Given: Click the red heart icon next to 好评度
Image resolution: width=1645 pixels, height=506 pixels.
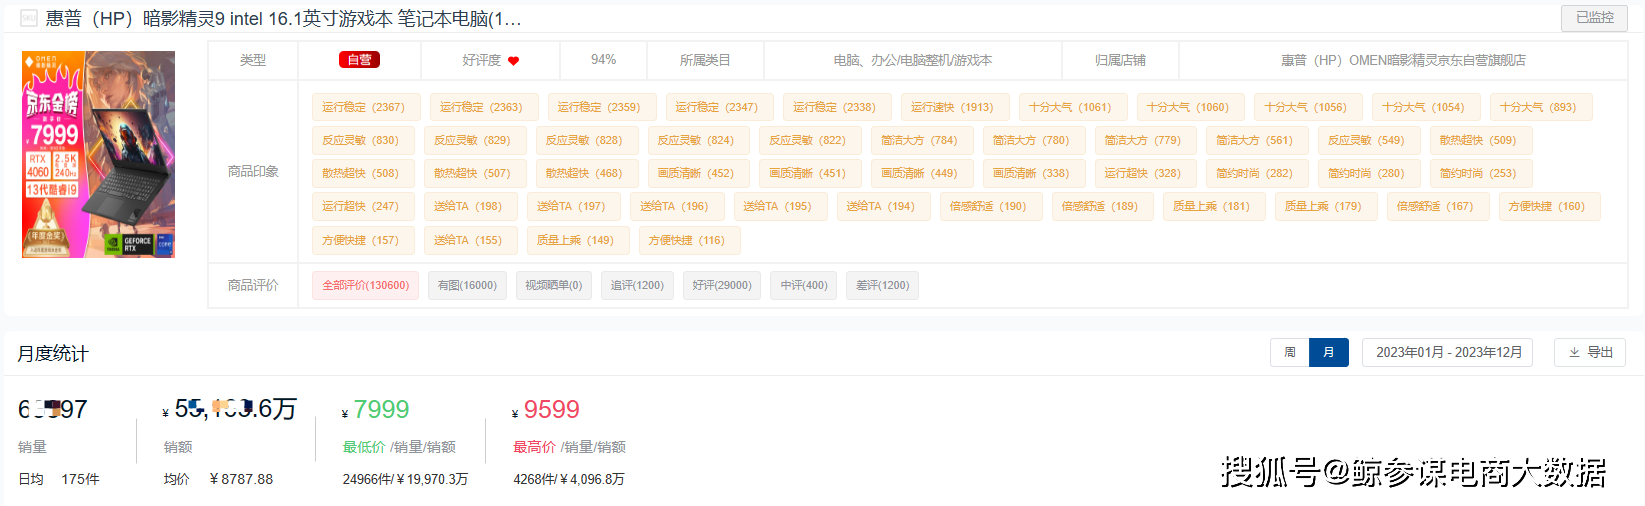Looking at the screenshot, I should click(x=513, y=61).
